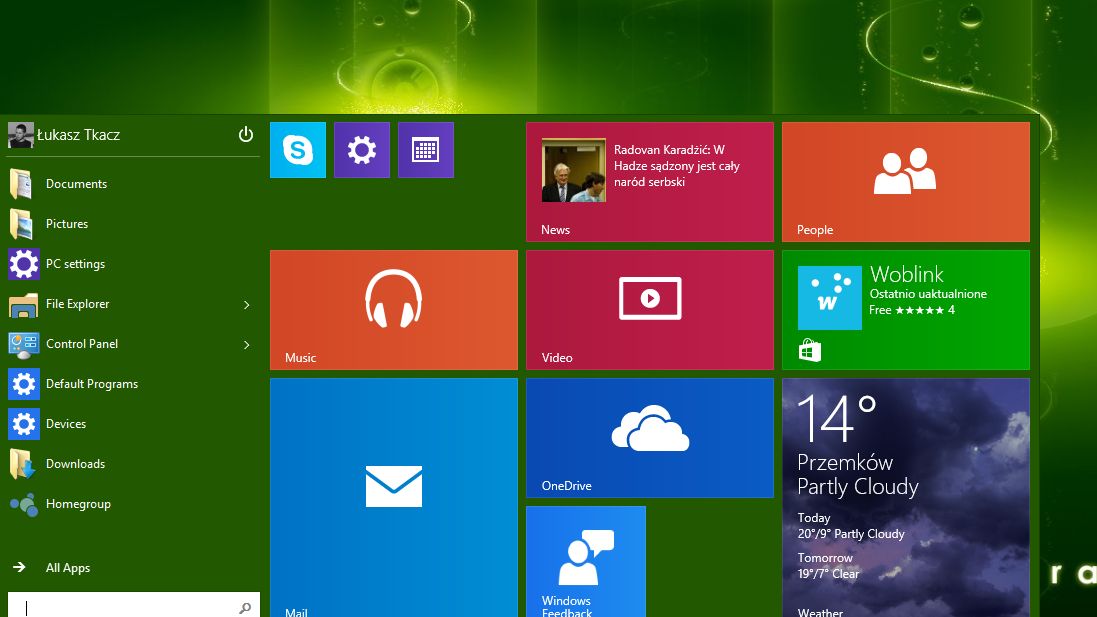The image size is (1097, 617).
Task: Click the Start menu search box
Action: 134,606
